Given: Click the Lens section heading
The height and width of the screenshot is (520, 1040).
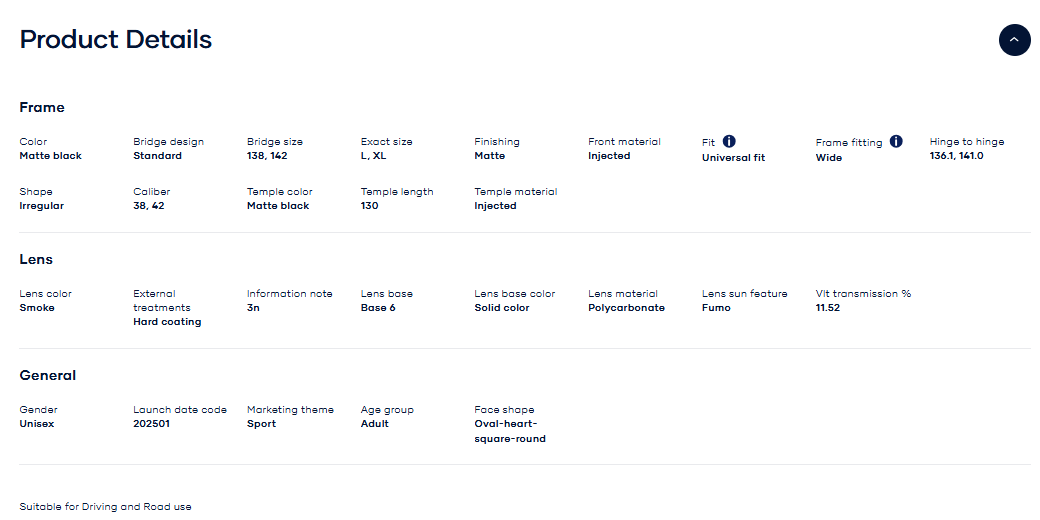Looking at the screenshot, I should click(36, 260).
